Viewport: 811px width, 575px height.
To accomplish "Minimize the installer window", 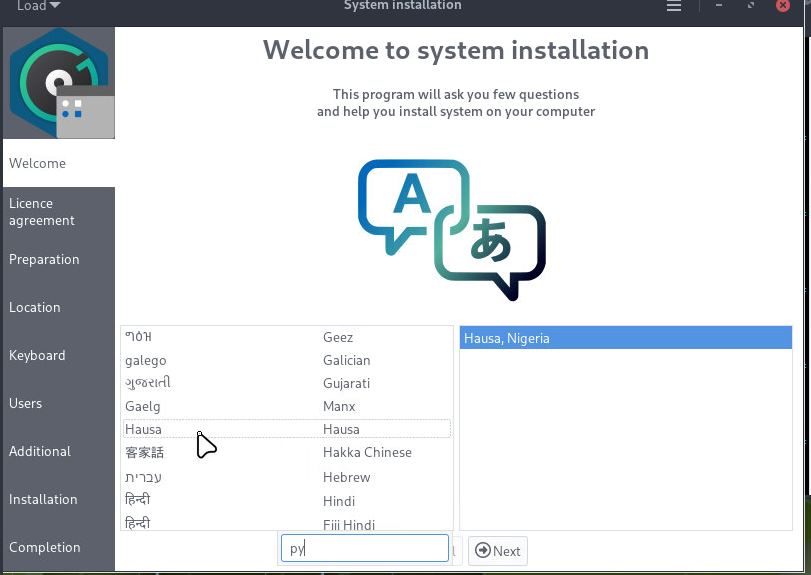I will coord(719,6).
